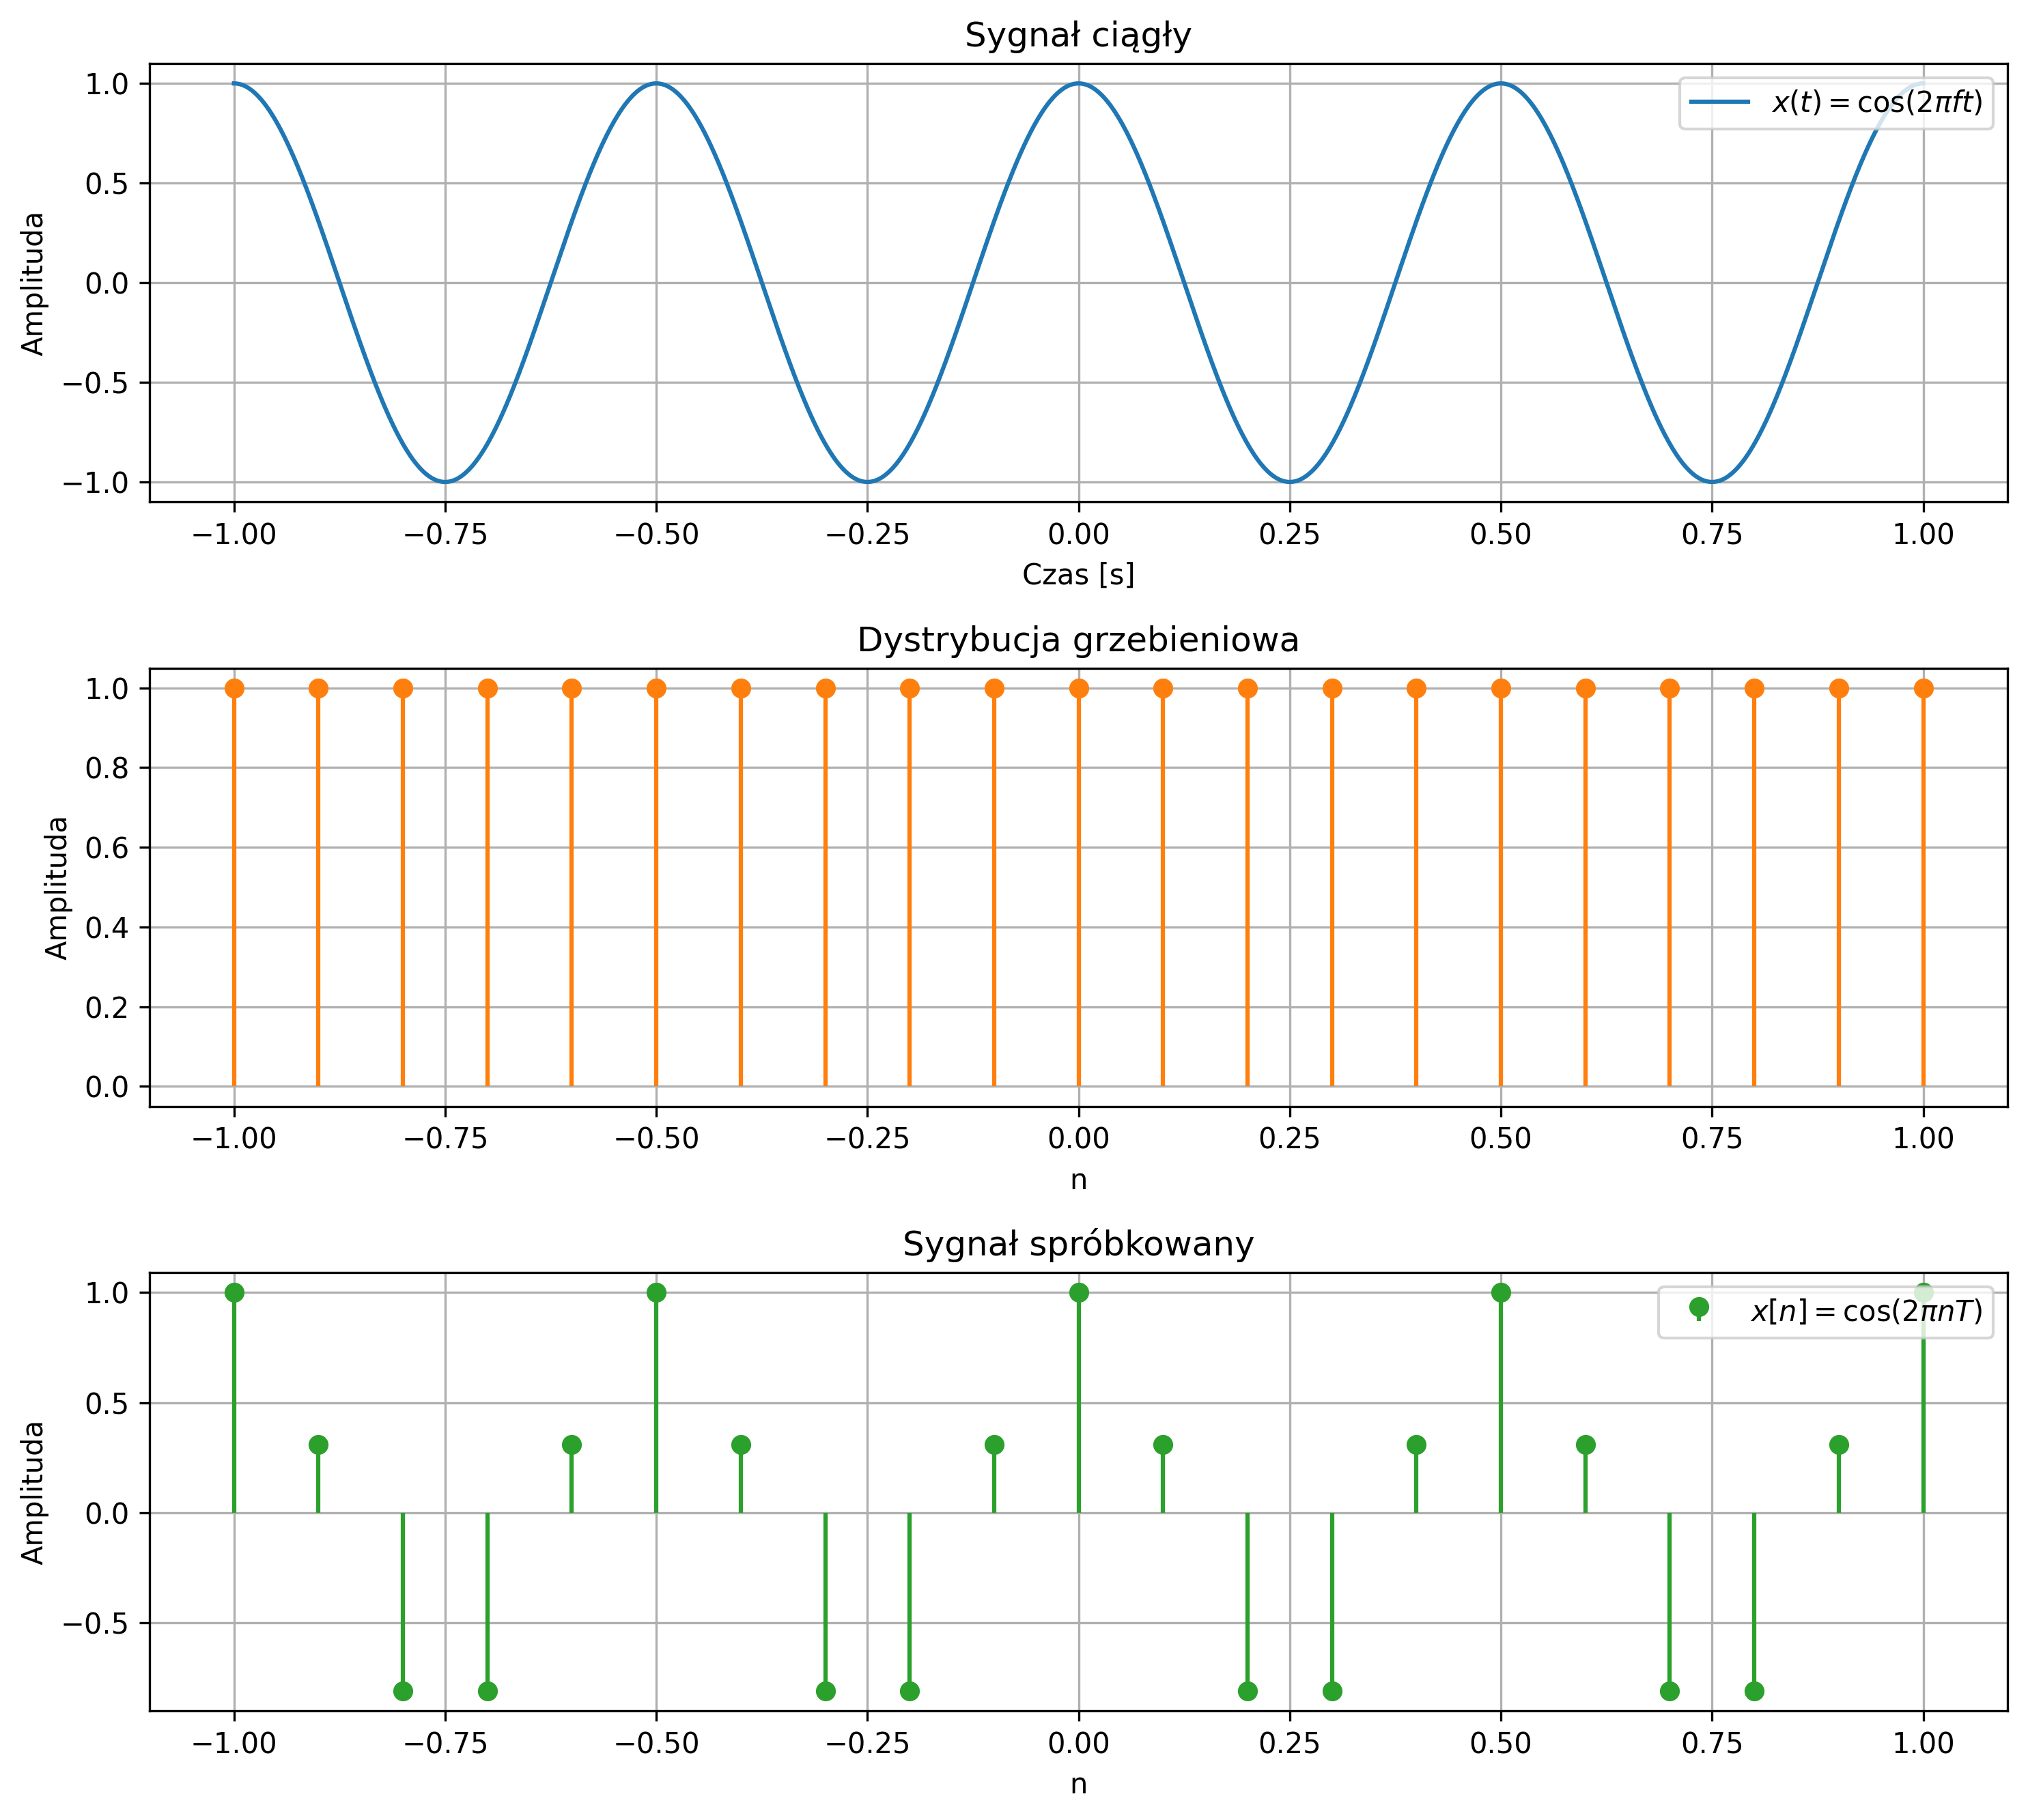Click the "Amplituda" label of the top plot
Image resolution: width=2028 pixels, height=1820 pixels.
click(x=33, y=283)
